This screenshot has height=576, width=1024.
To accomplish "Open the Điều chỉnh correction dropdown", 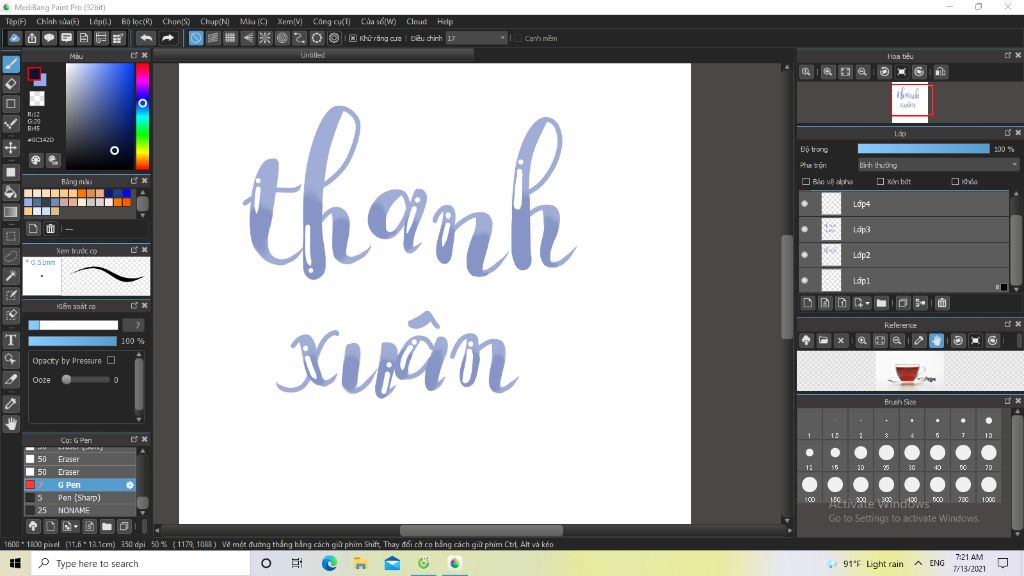I will coord(476,39).
